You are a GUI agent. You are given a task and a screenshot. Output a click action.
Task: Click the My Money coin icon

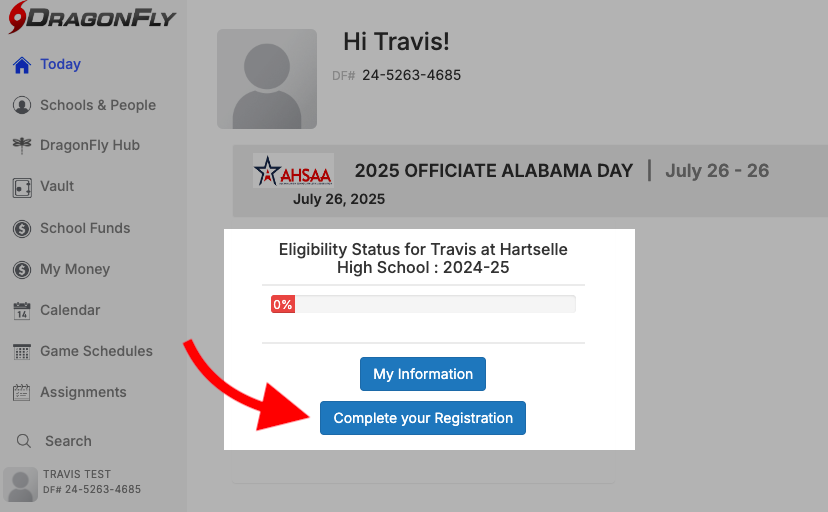(x=21, y=269)
